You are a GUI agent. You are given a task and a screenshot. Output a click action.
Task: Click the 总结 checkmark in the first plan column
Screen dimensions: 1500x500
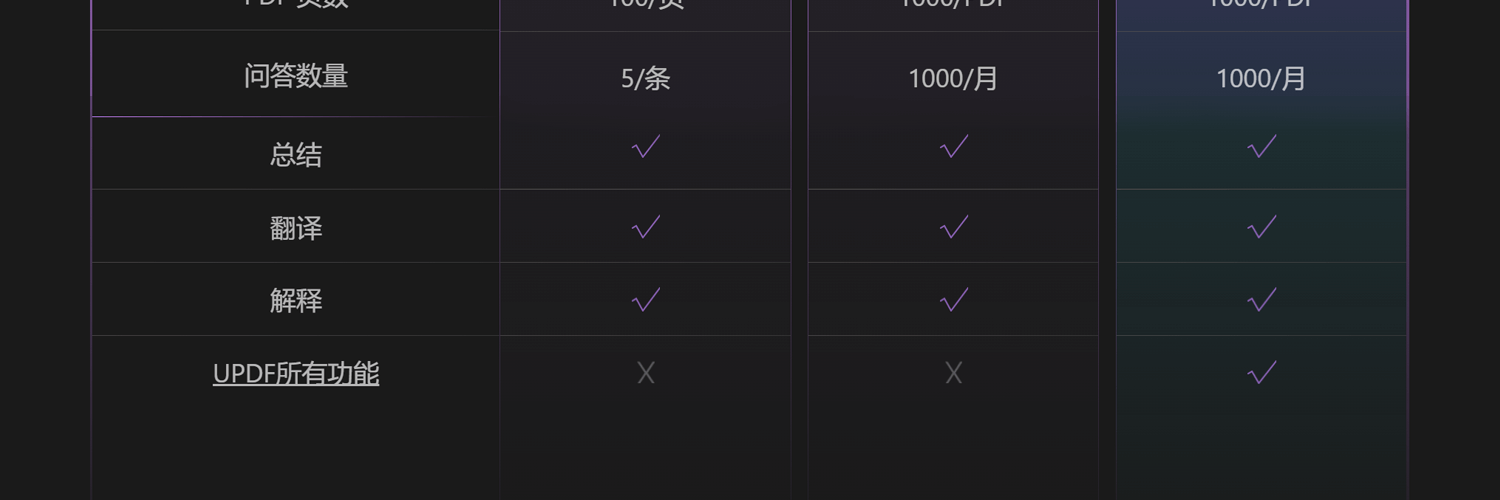(646, 148)
